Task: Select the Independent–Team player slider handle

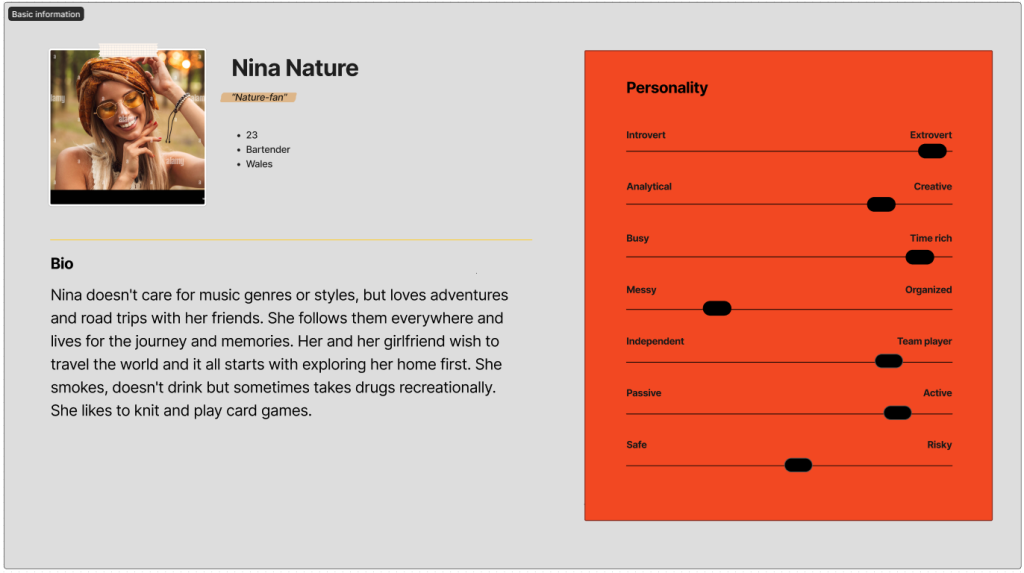Action: pyautogui.click(x=888, y=361)
